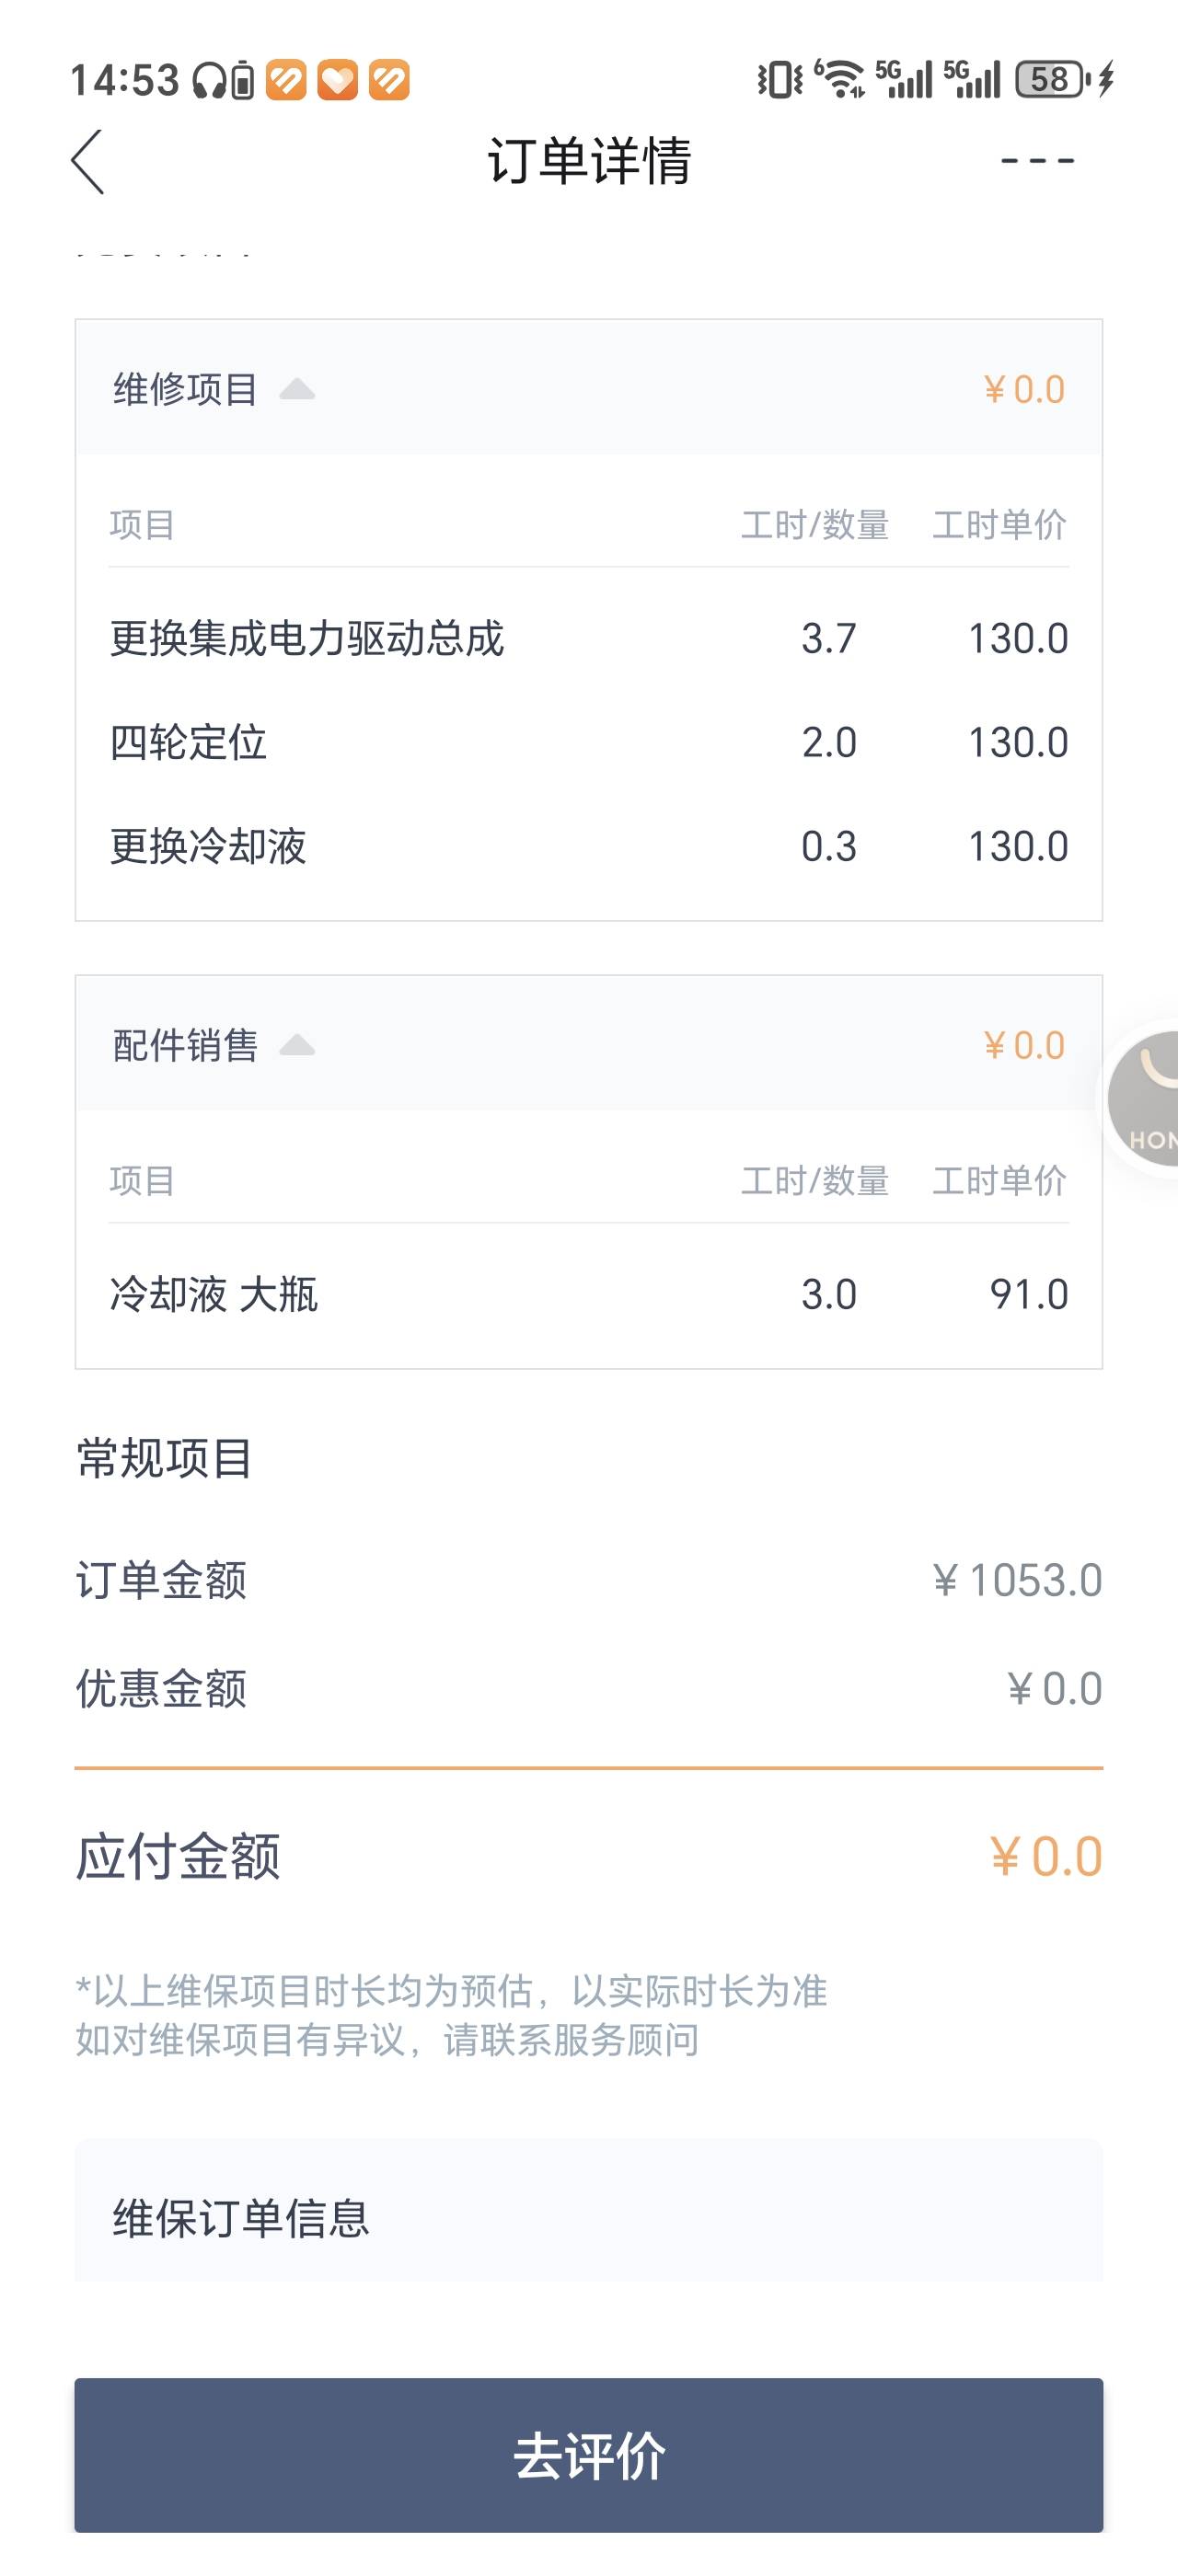Tap the orange heart notification icon
This screenshot has width=1178, height=2576.
point(338,80)
